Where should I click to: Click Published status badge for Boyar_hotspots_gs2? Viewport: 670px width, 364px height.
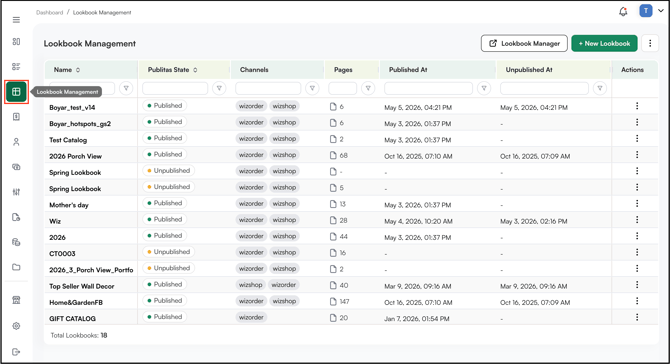165,122
